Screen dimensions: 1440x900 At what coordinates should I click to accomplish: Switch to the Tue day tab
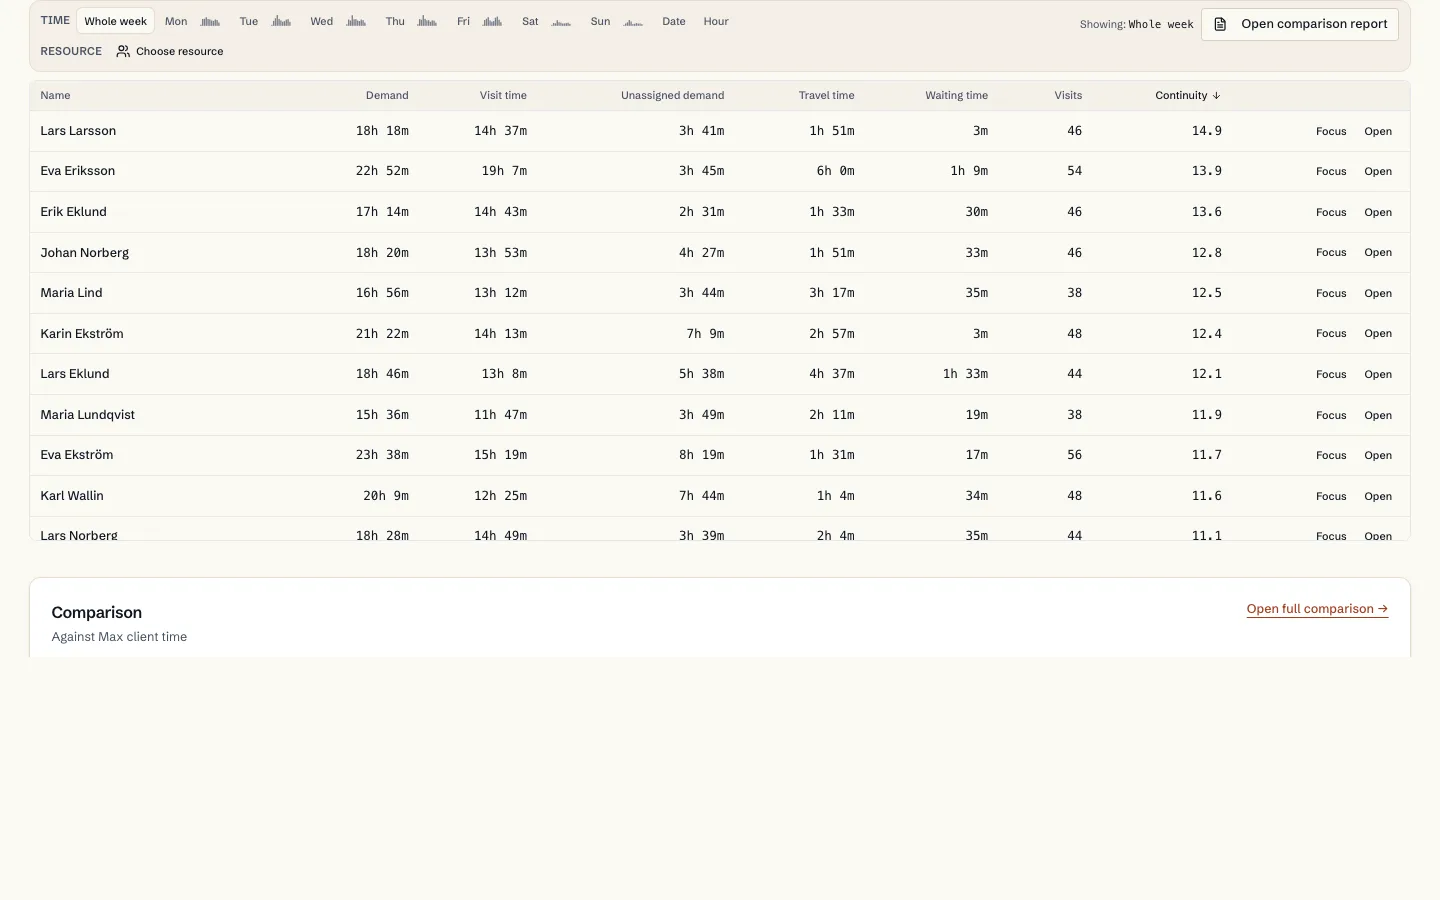(x=265, y=21)
